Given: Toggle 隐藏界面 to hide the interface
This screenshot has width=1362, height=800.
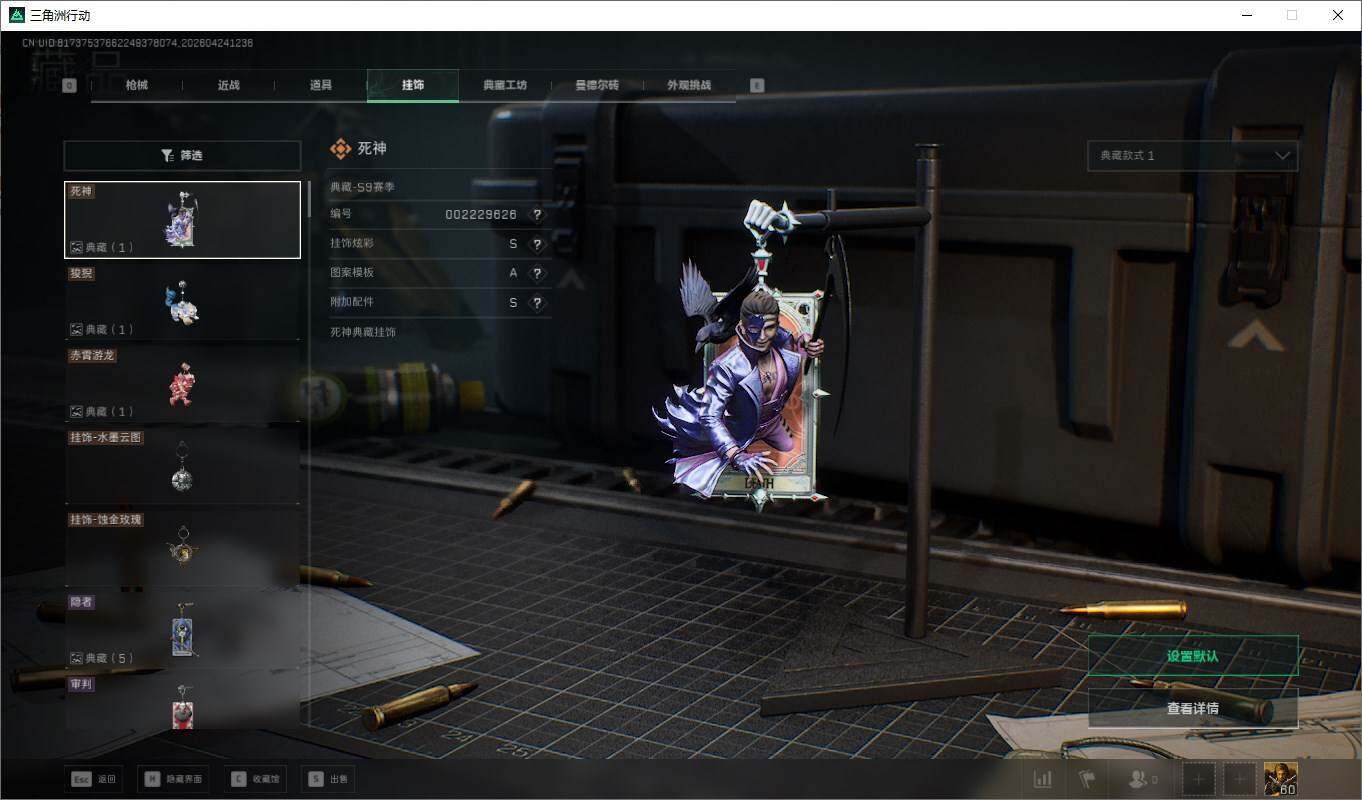Looking at the screenshot, I should 175,779.
